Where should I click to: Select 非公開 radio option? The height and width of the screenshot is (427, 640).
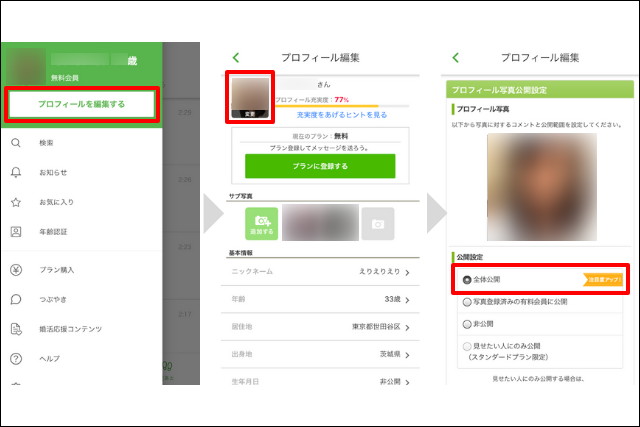click(467, 324)
